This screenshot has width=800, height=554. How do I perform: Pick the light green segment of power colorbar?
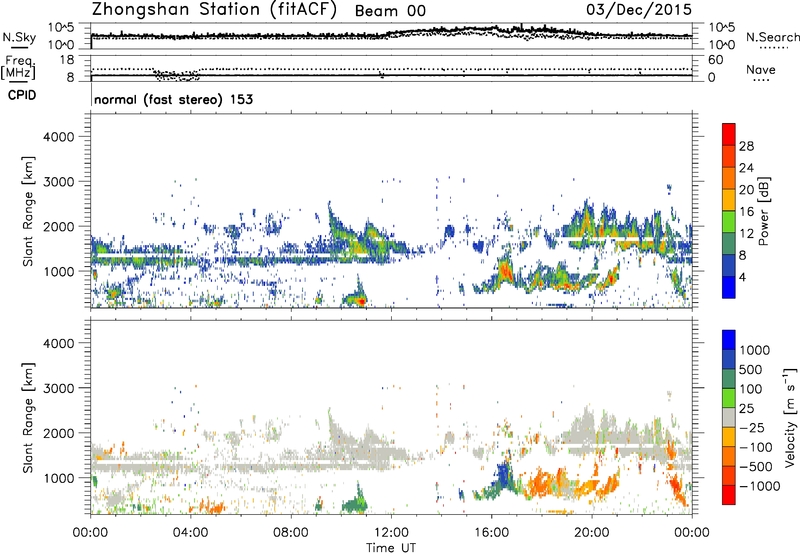pyautogui.click(x=729, y=222)
